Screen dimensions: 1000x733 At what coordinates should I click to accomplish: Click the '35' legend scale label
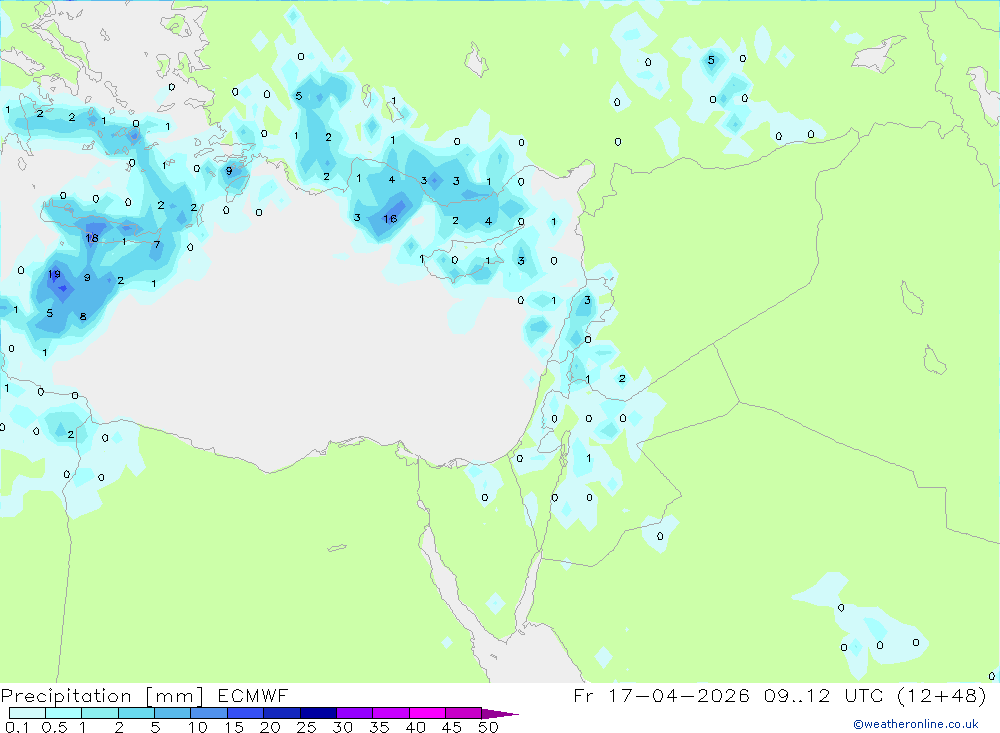pyautogui.click(x=379, y=727)
